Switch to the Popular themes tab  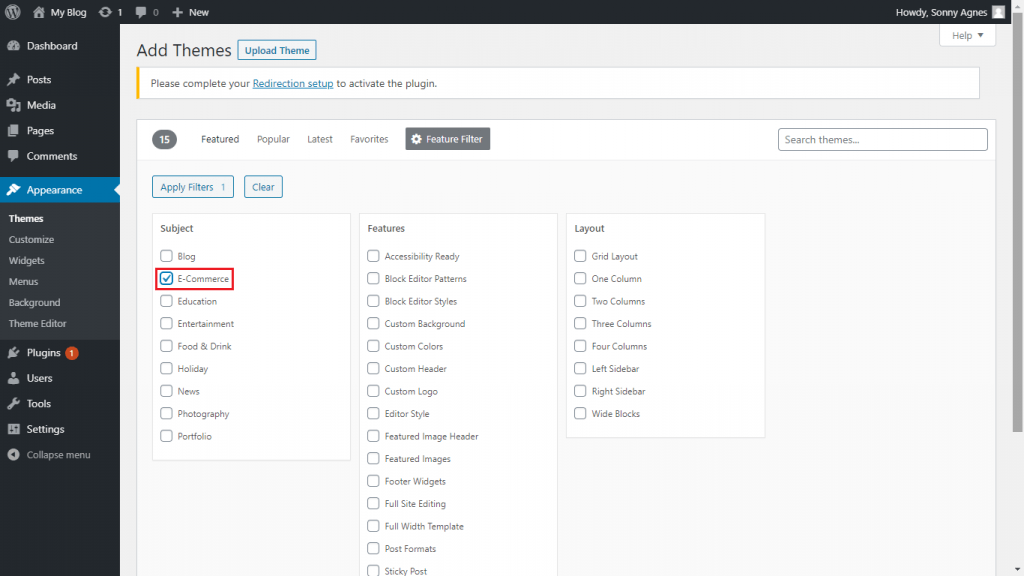pyautogui.click(x=273, y=139)
